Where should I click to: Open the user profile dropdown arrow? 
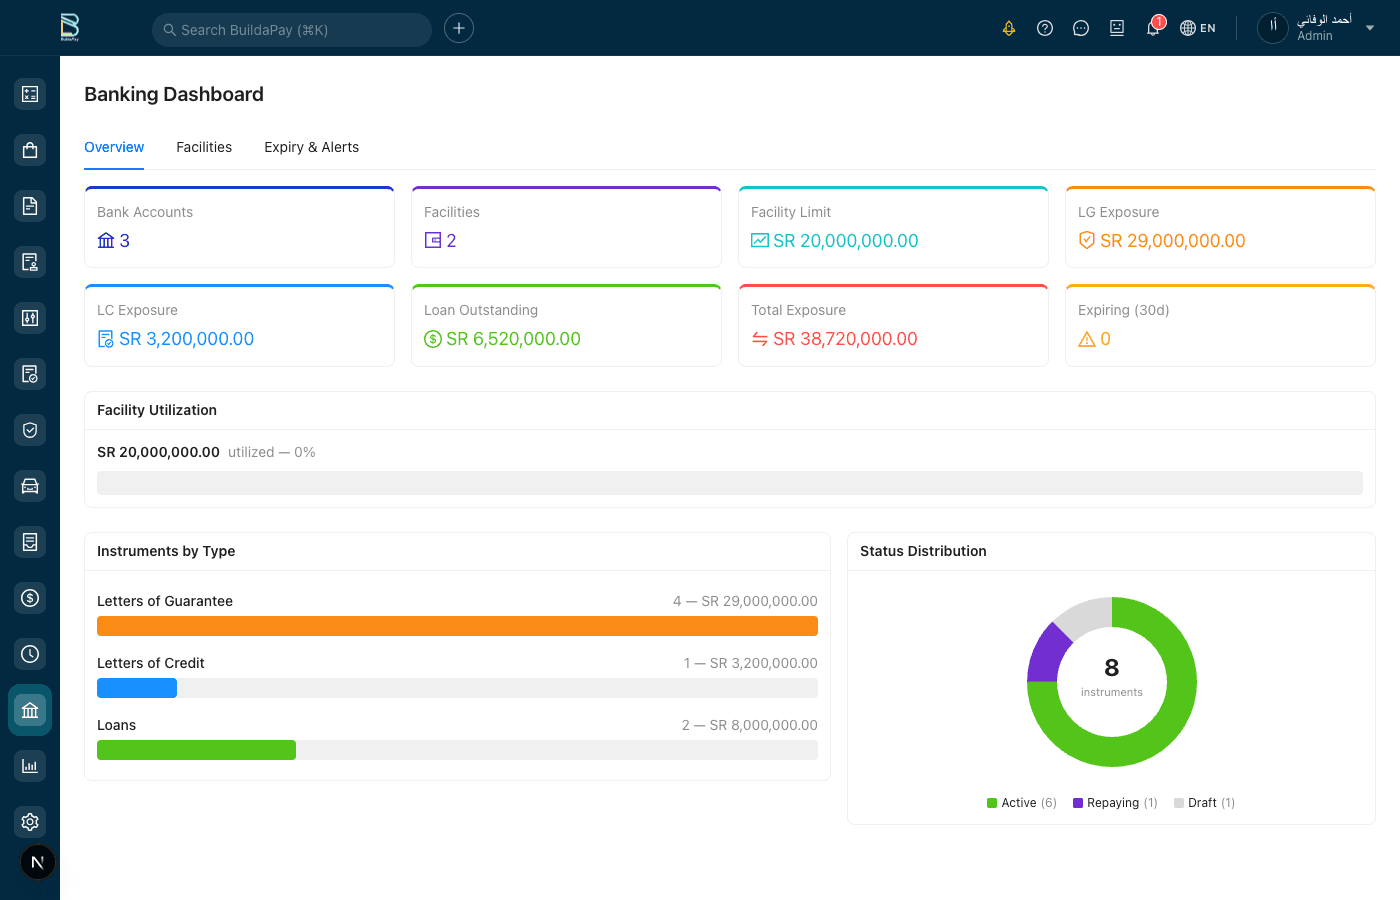(1369, 28)
